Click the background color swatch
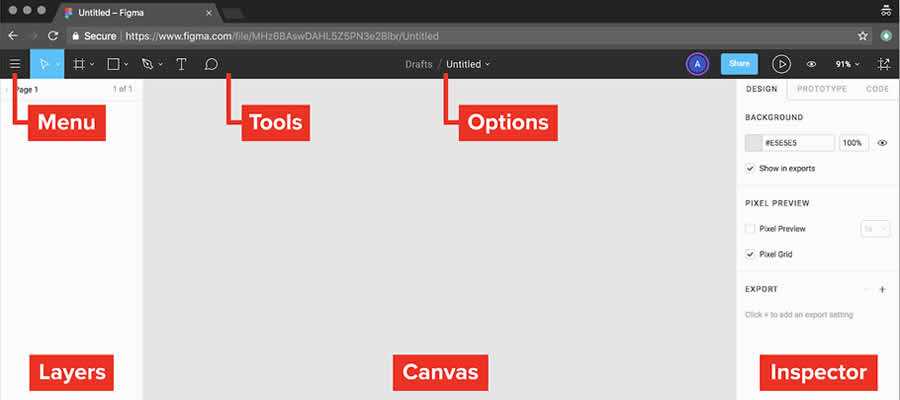The width and height of the screenshot is (900, 400). [754, 143]
